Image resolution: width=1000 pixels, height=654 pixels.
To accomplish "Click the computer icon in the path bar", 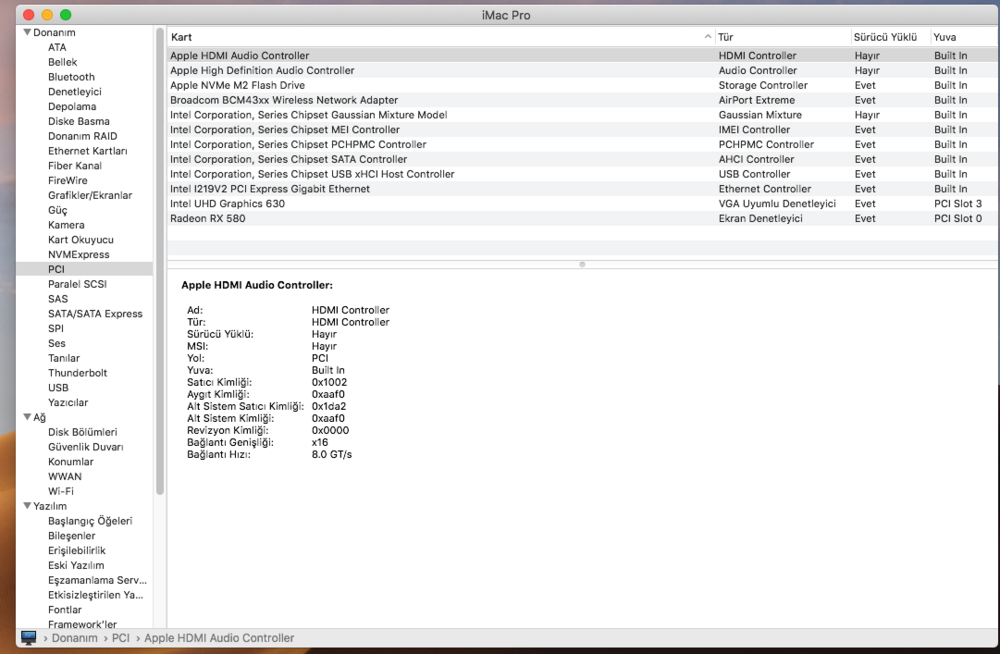I will [28, 638].
